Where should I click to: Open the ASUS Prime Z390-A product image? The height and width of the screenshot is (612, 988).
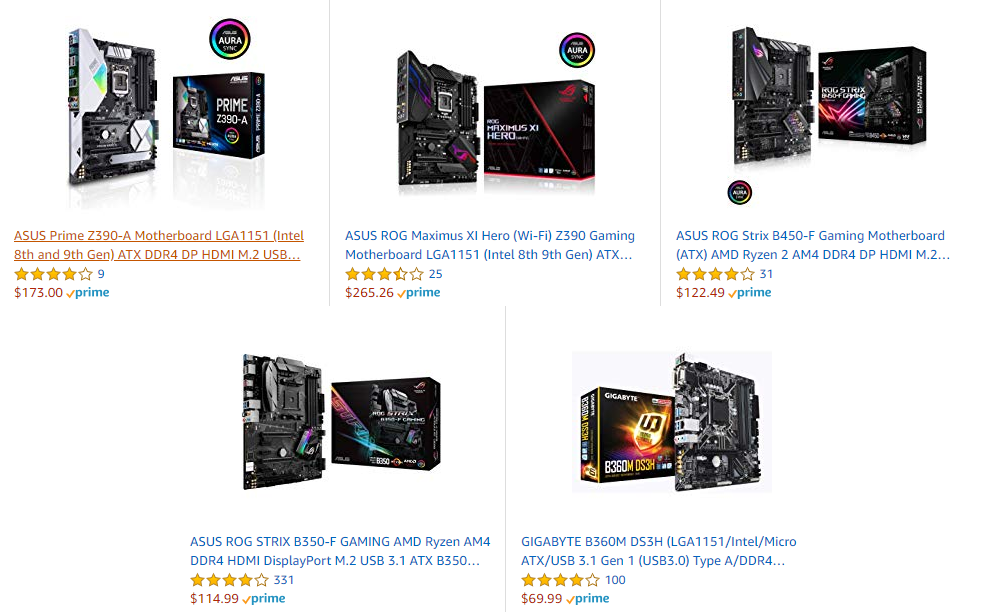click(167, 112)
